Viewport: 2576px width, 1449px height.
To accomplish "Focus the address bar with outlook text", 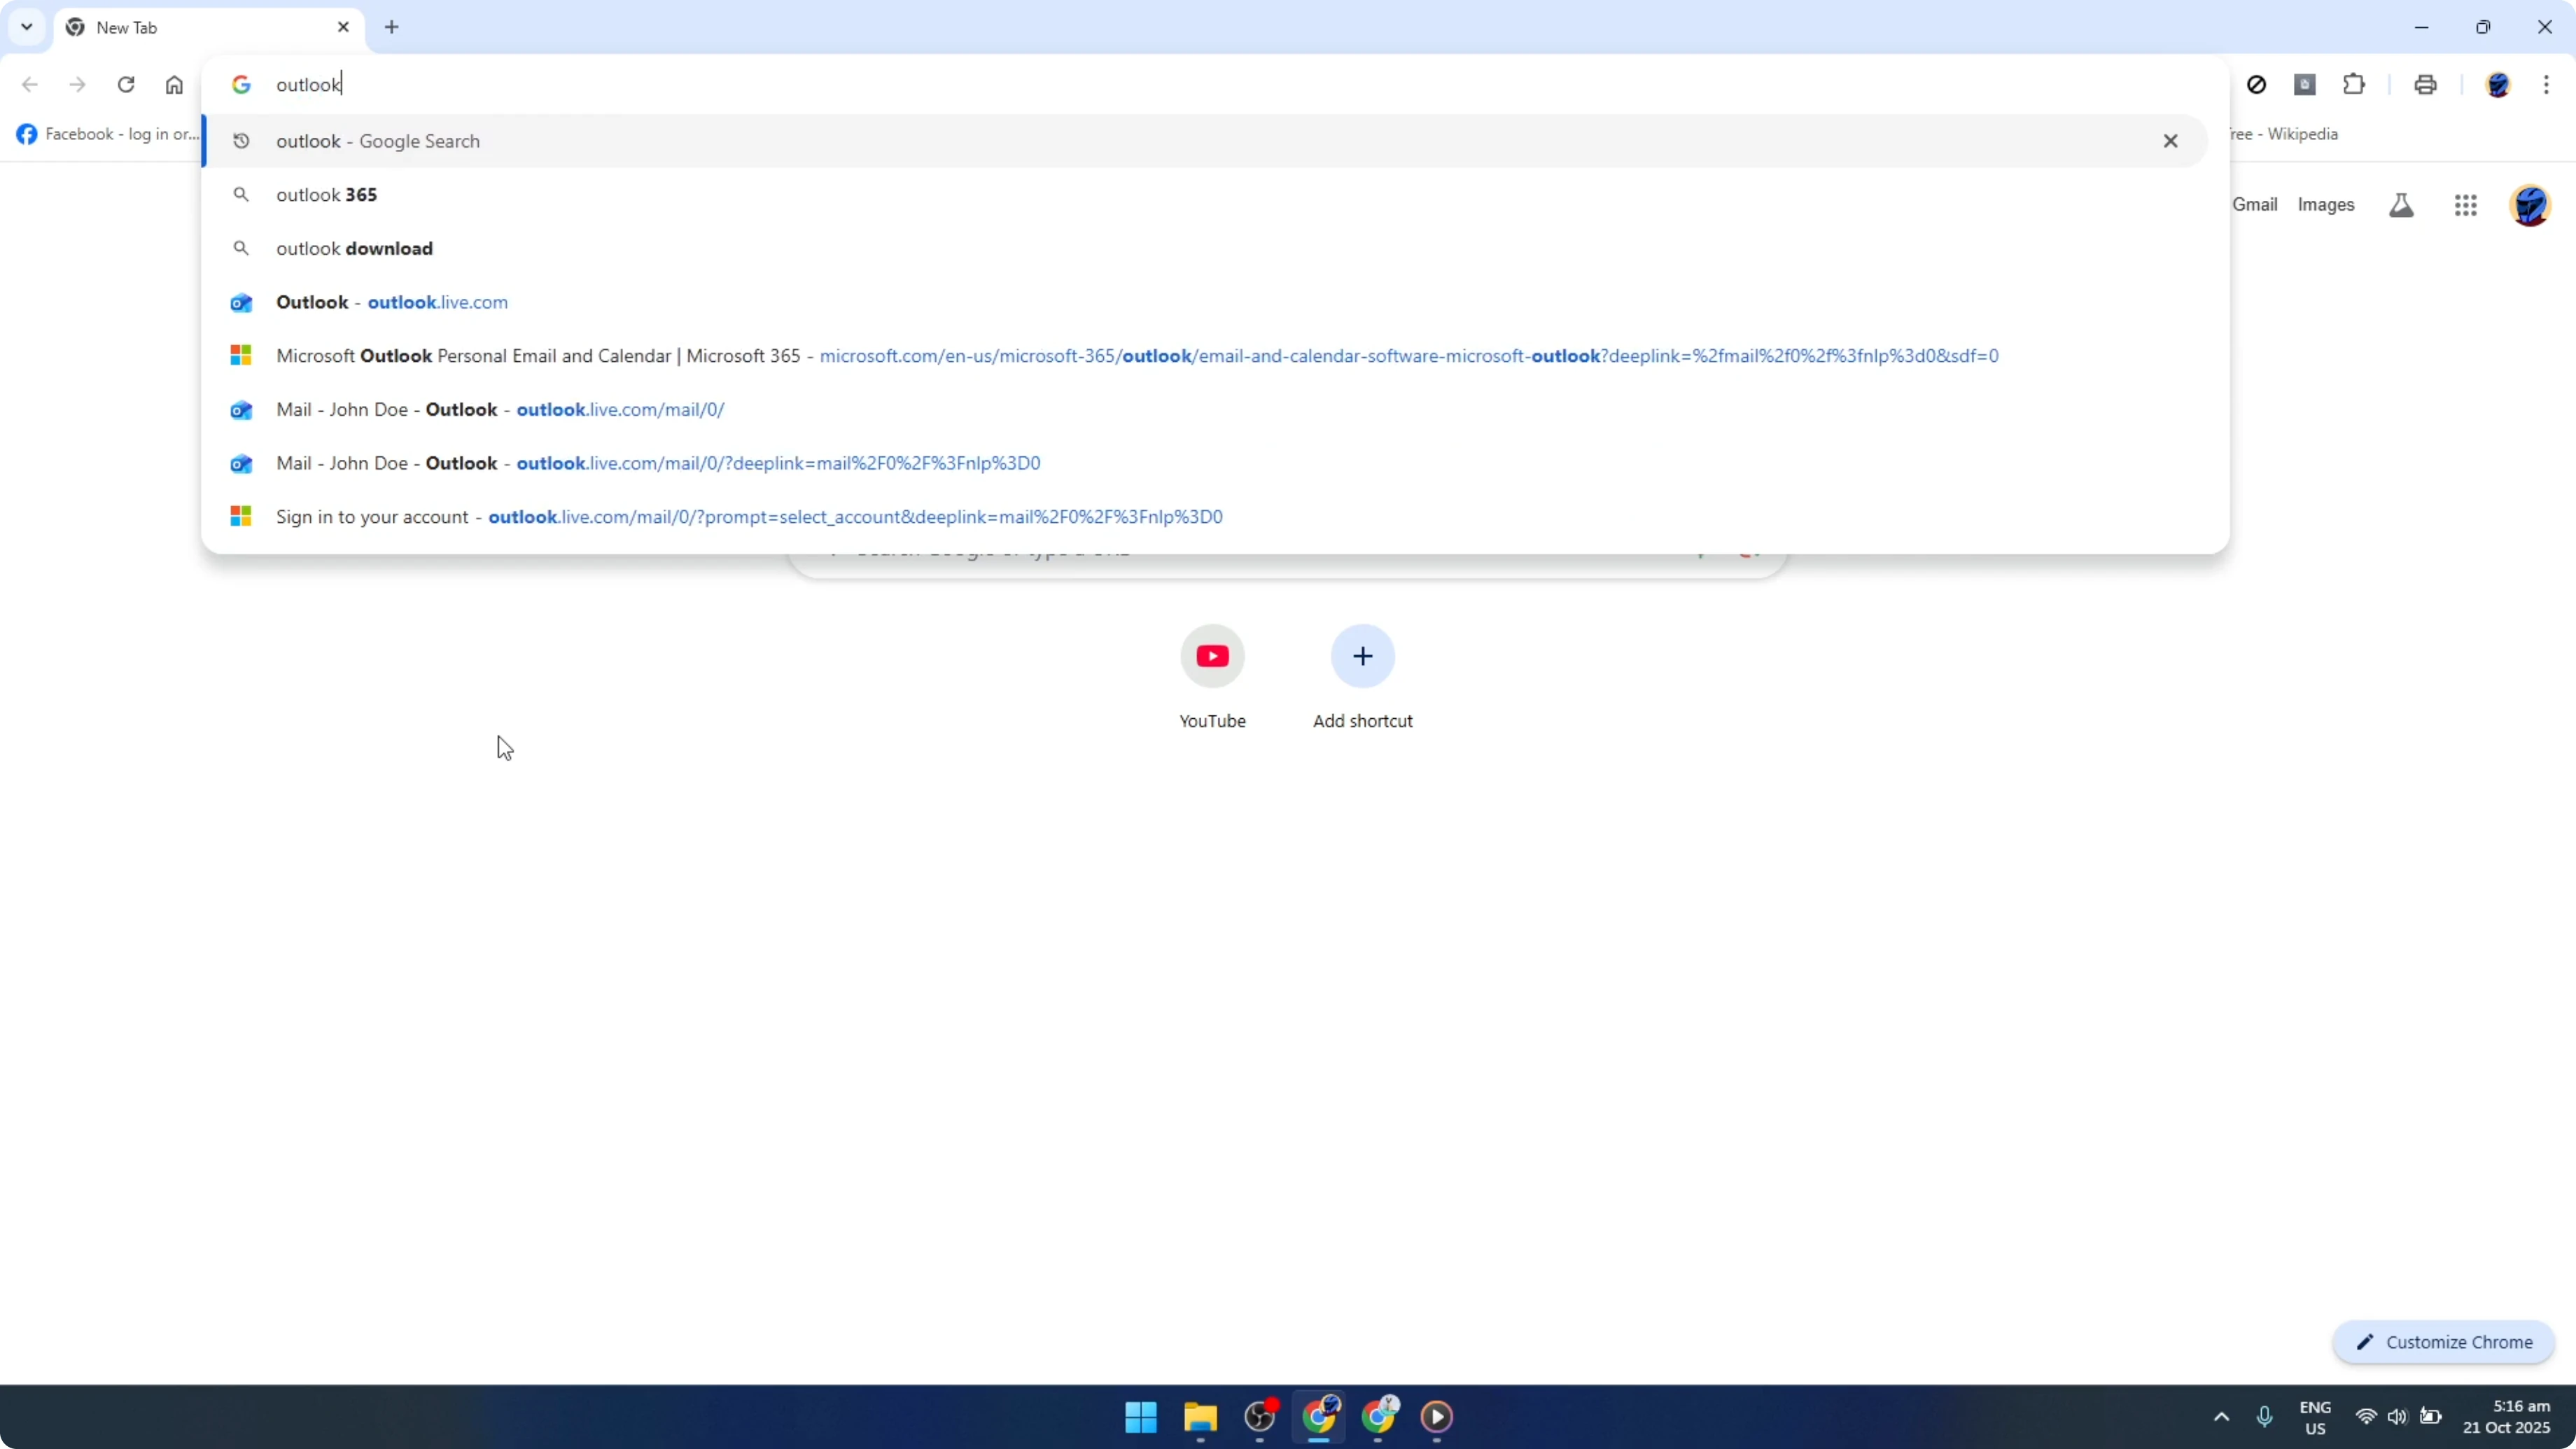I will (1215, 85).
